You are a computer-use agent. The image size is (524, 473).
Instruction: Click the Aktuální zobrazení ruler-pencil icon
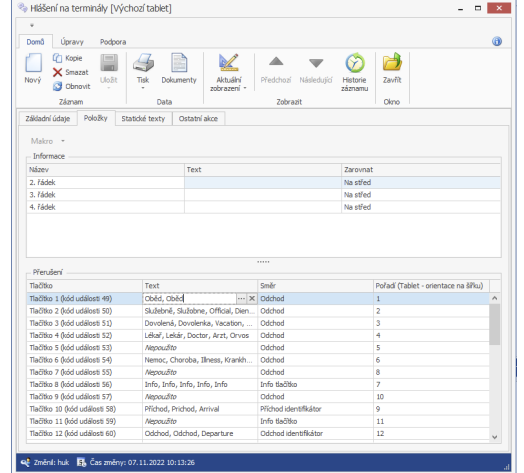pos(229,63)
